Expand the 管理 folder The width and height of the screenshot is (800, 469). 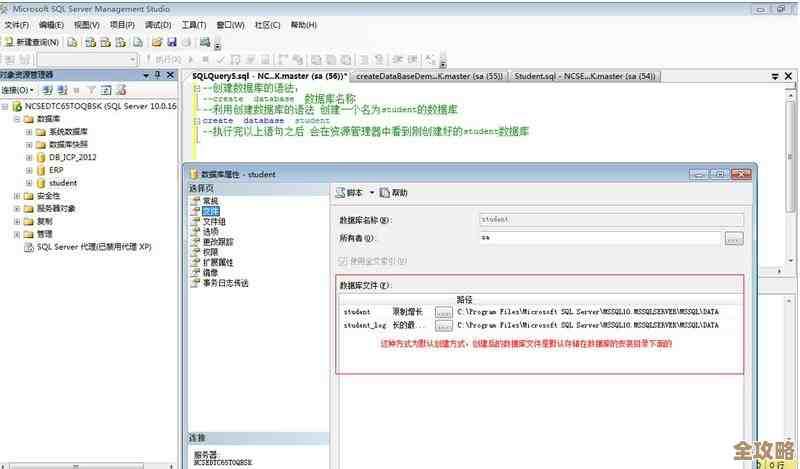[17, 234]
